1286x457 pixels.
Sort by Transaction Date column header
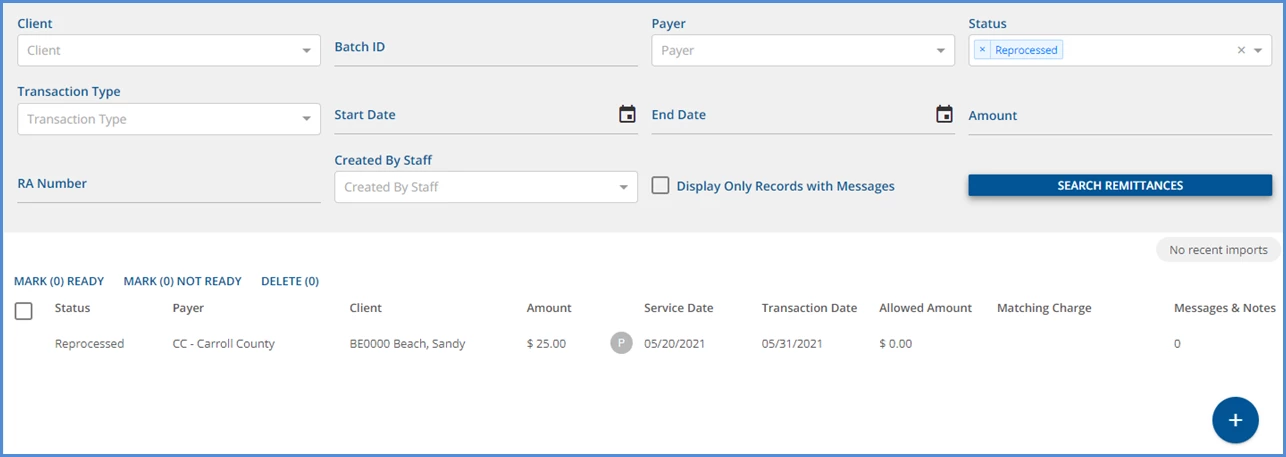click(809, 308)
